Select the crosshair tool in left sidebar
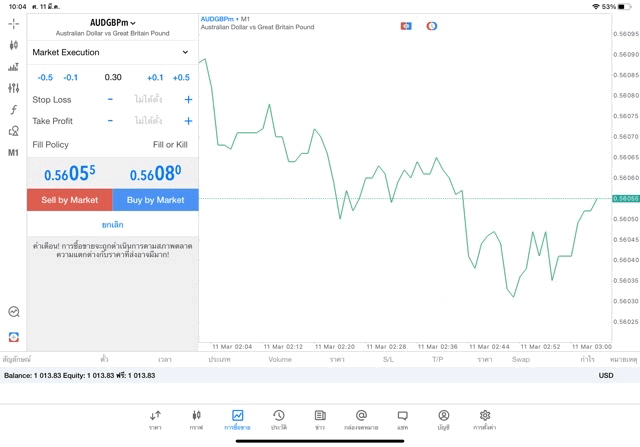Image resolution: width=640 pixels, height=447 pixels. (x=13, y=23)
